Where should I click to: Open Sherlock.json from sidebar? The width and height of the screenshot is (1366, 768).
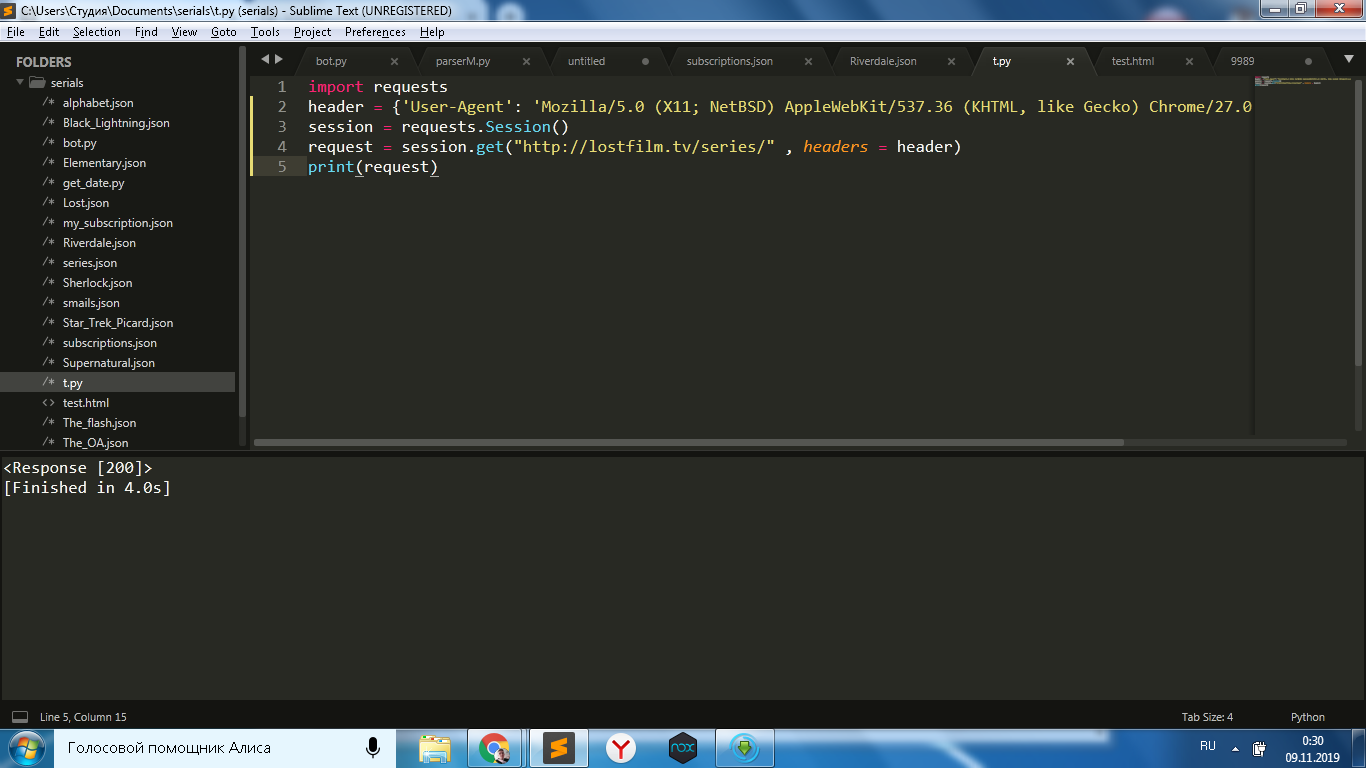pyautogui.click(x=97, y=283)
